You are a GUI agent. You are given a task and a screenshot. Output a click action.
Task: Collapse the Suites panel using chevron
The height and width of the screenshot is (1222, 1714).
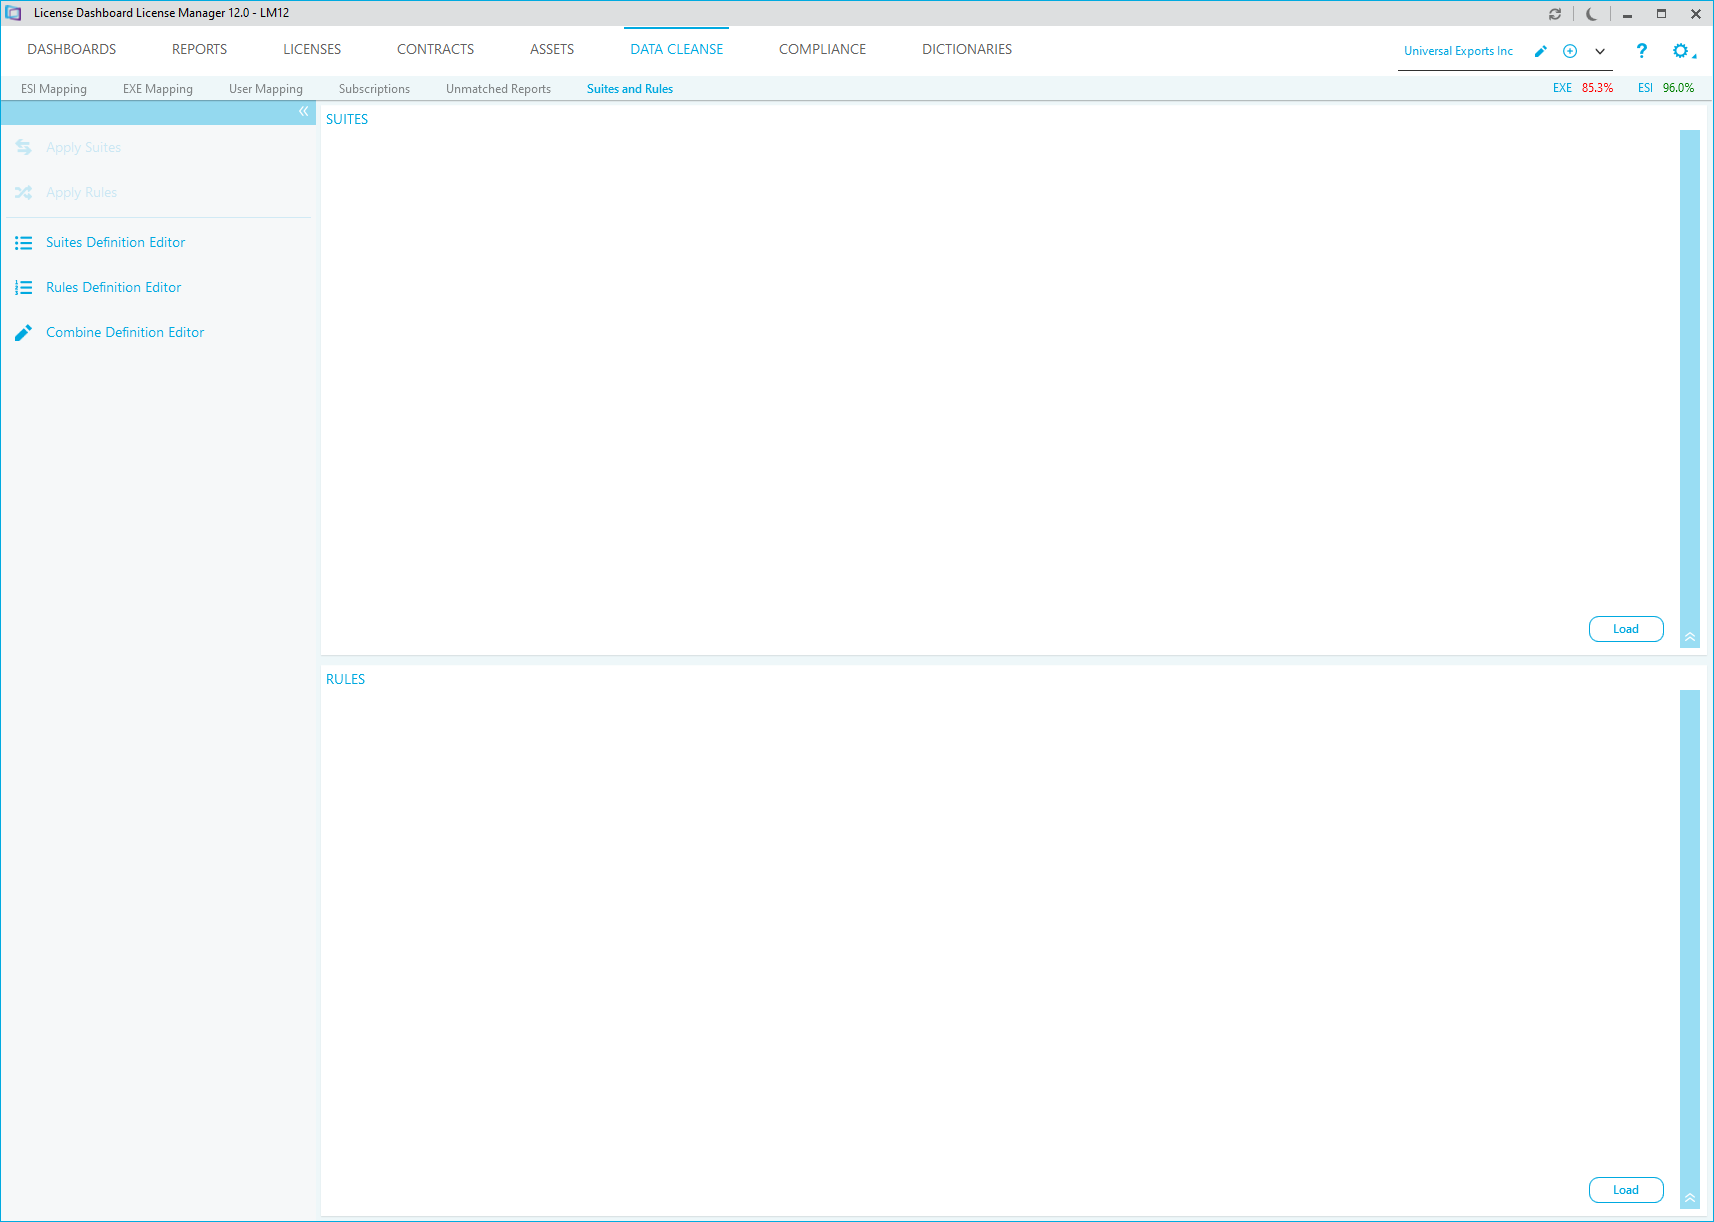(x=1690, y=637)
